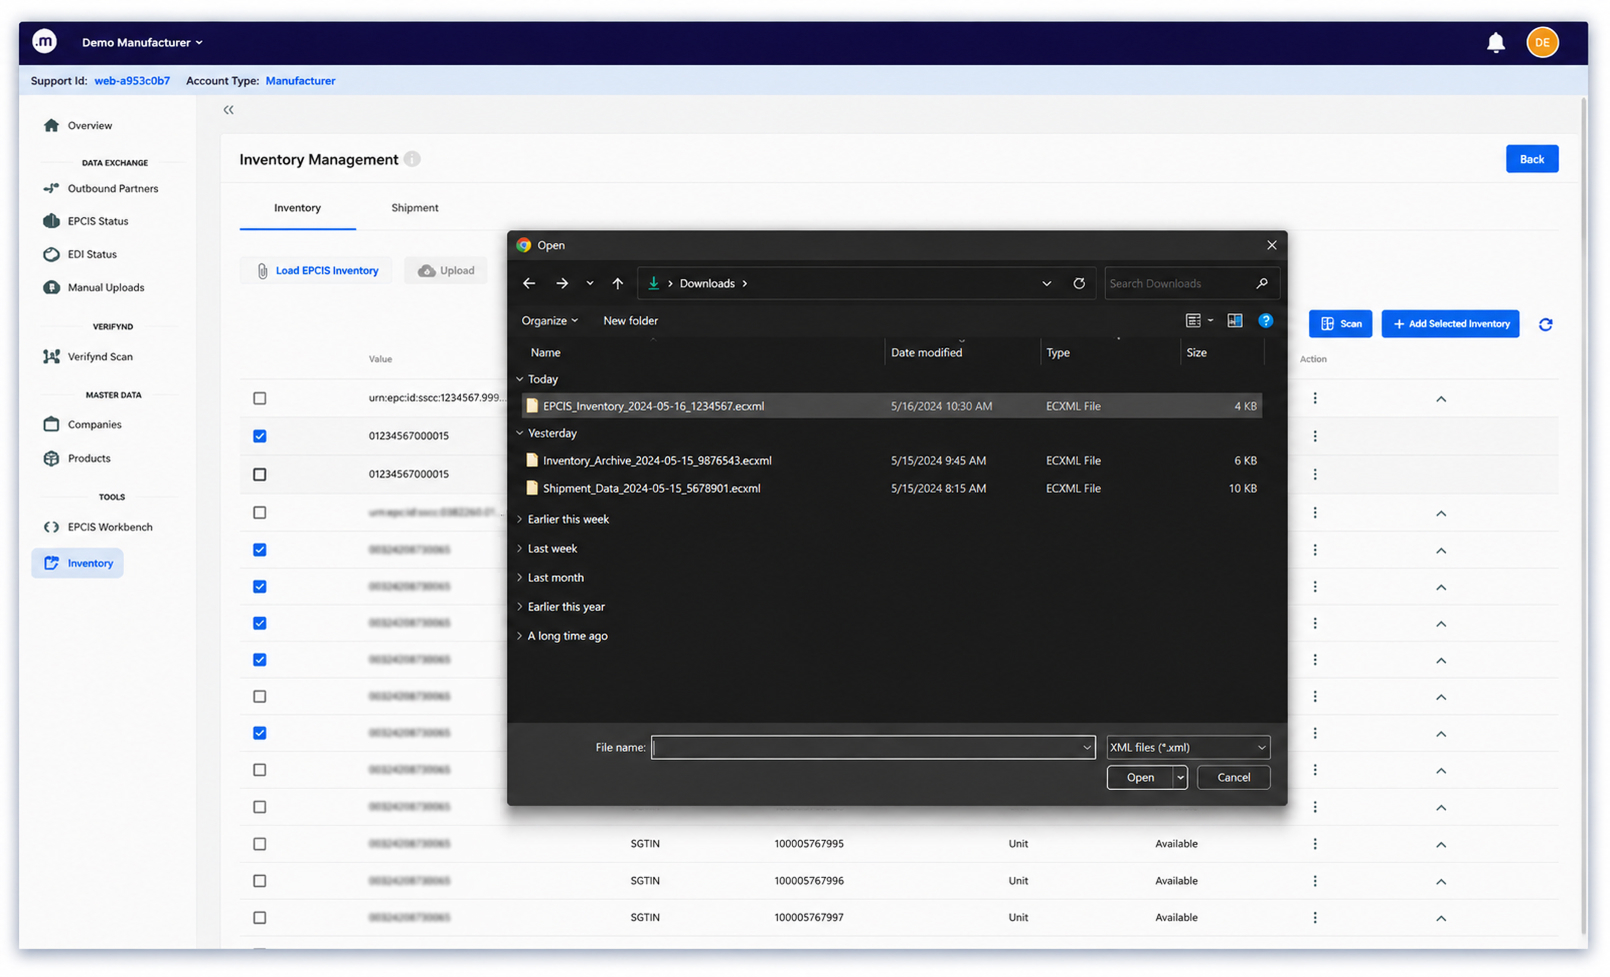Click Add Selected Inventory
The width and height of the screenshot is (1610, 977).
(x=1450, y=324)
